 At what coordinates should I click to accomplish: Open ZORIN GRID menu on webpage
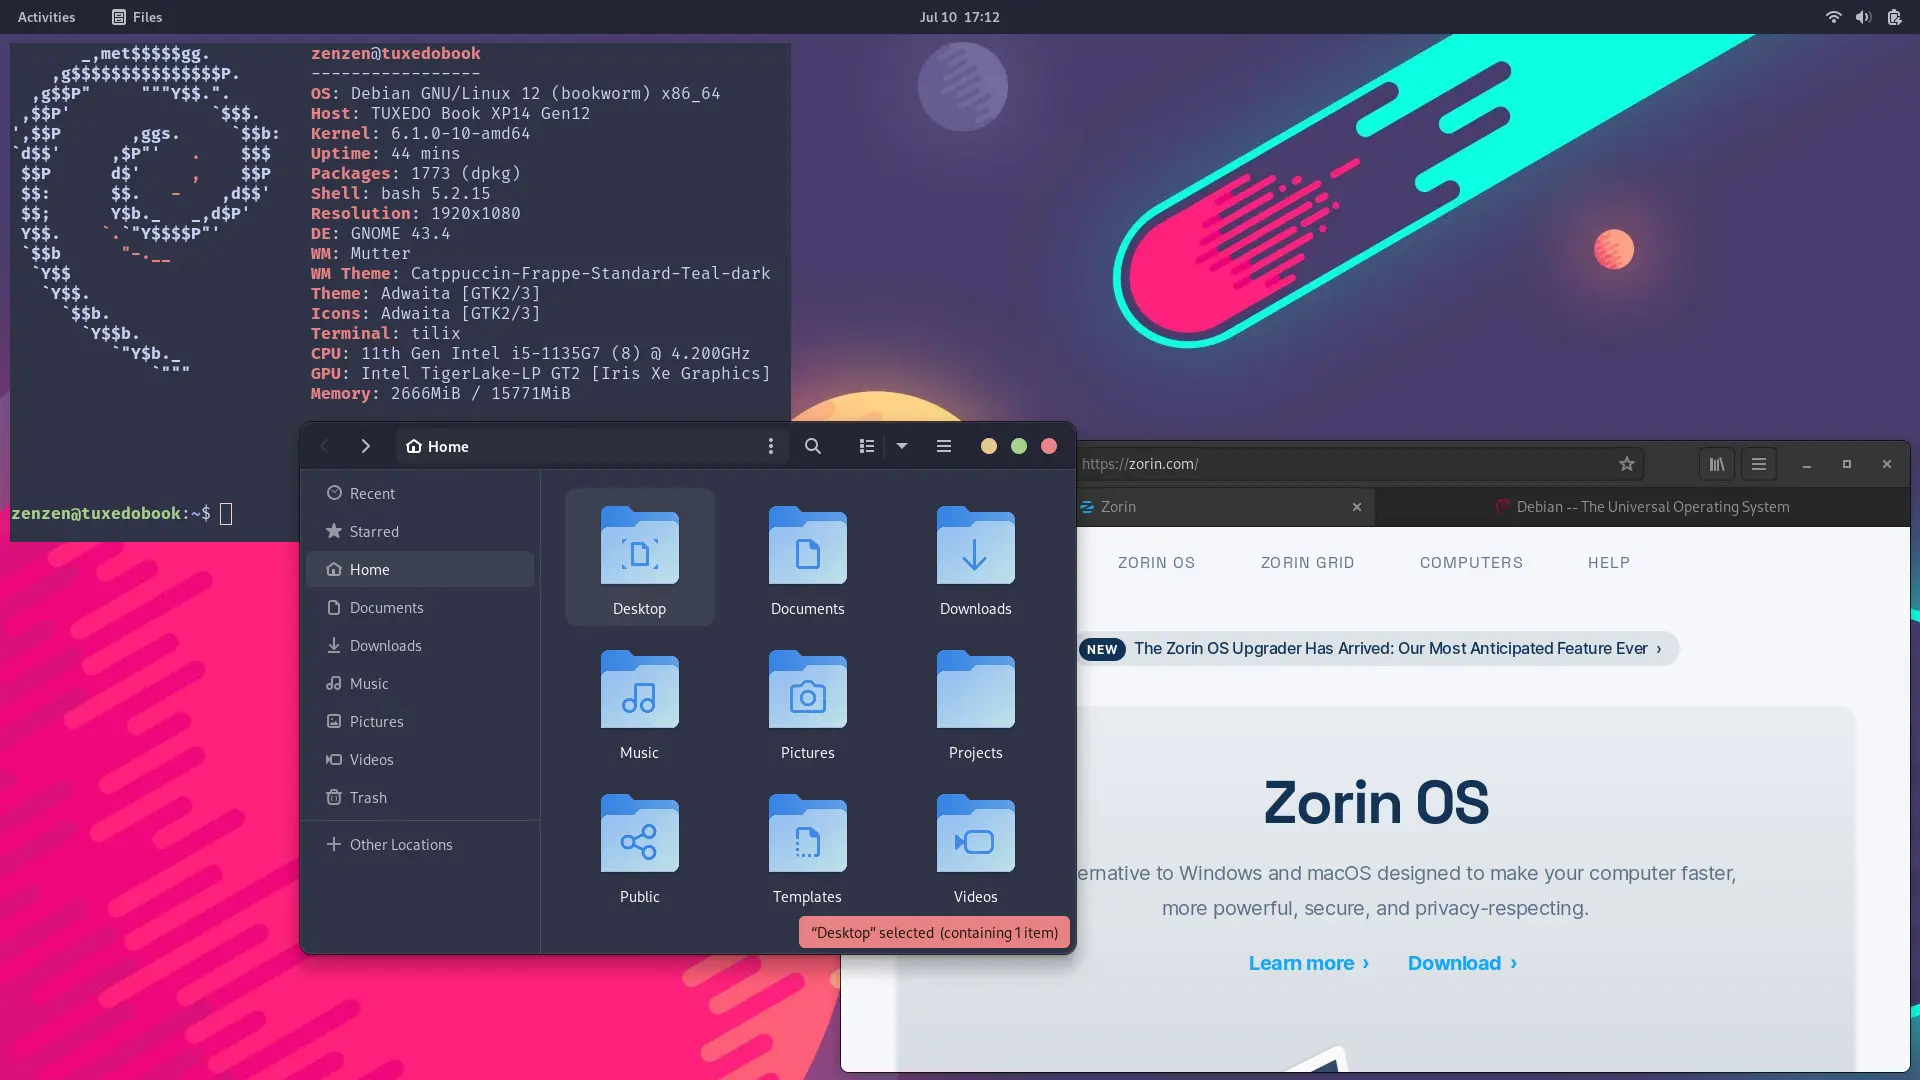click(x=1307, y=563)
